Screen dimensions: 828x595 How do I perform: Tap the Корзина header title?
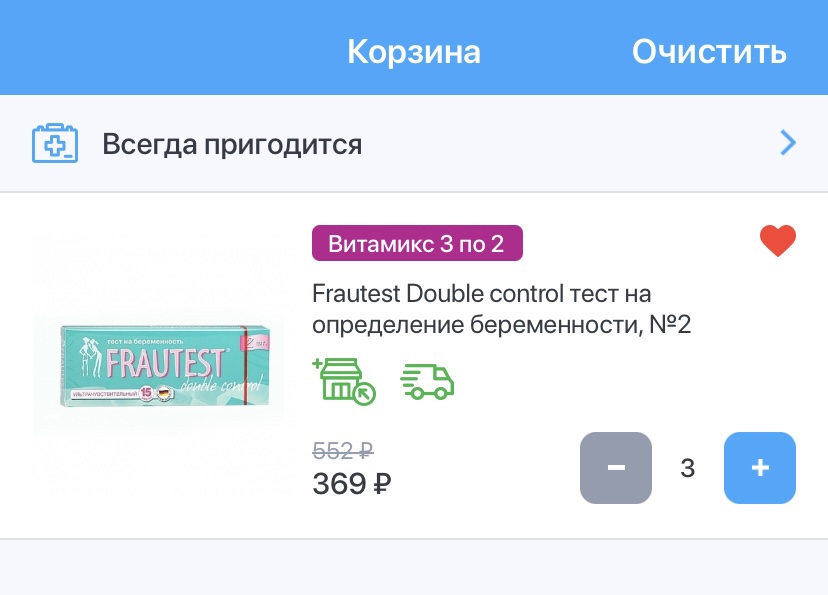pos(414,52)
